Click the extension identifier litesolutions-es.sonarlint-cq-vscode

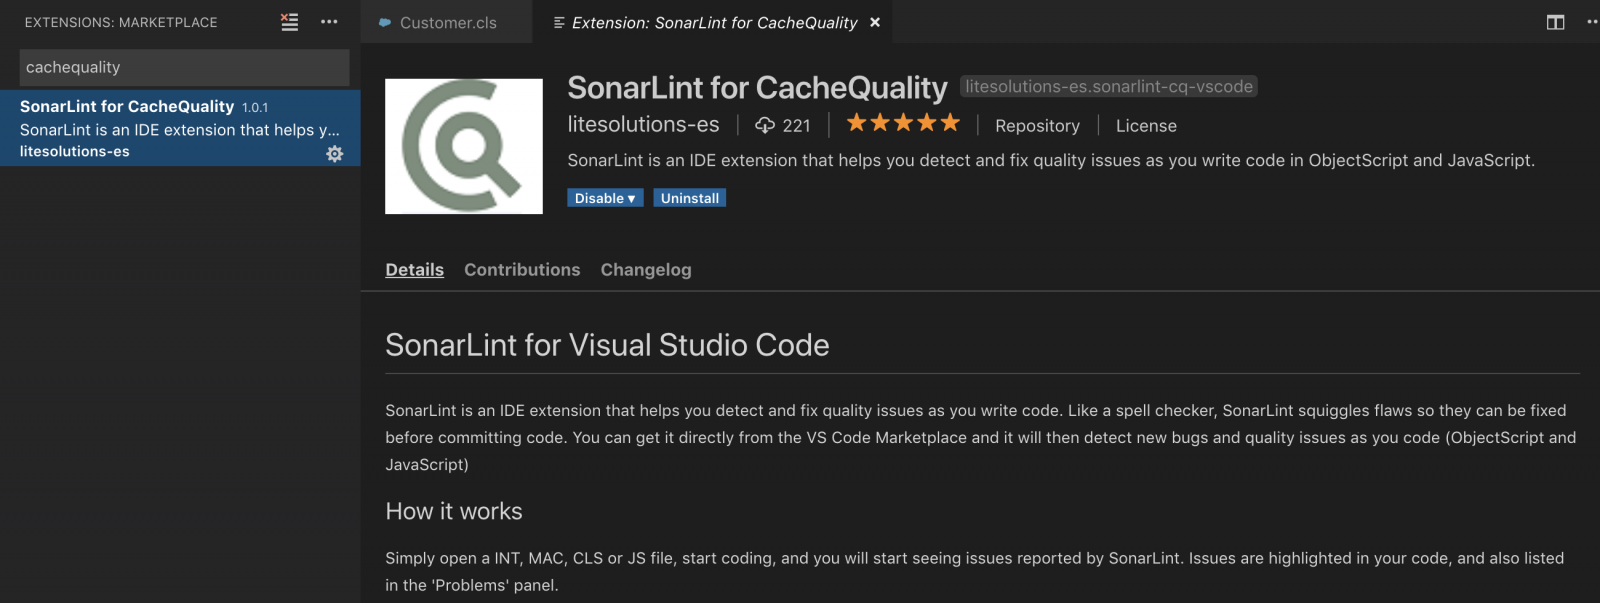[x=1108, y=87]
